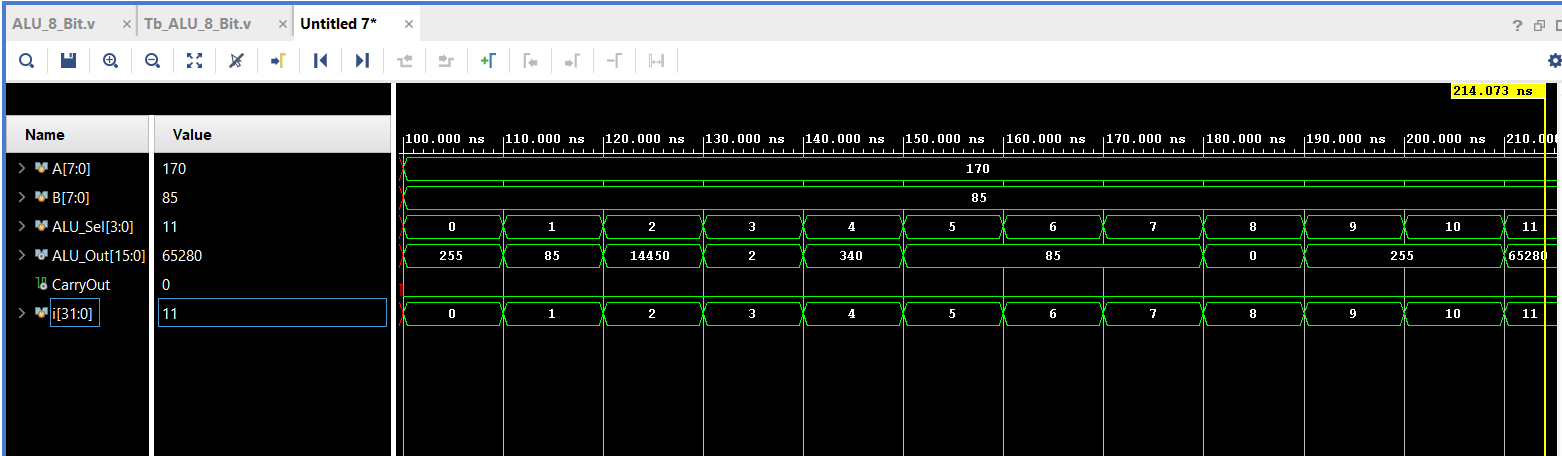Click the Zoom Fit icon
The height and width of the screenshot is (456, 1562).
[x=195, y=61]
